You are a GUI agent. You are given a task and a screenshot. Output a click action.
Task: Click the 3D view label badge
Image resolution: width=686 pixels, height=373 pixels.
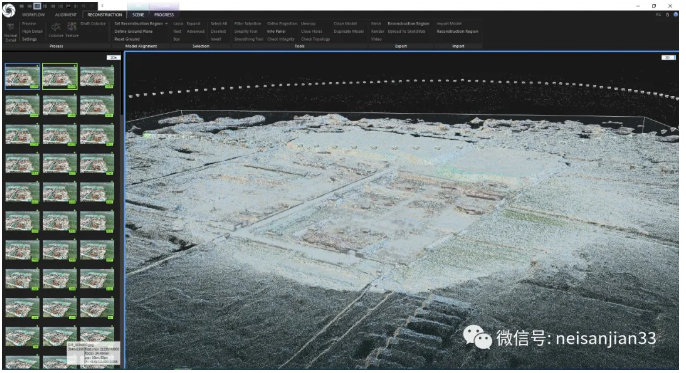click(x=668, y=58)
